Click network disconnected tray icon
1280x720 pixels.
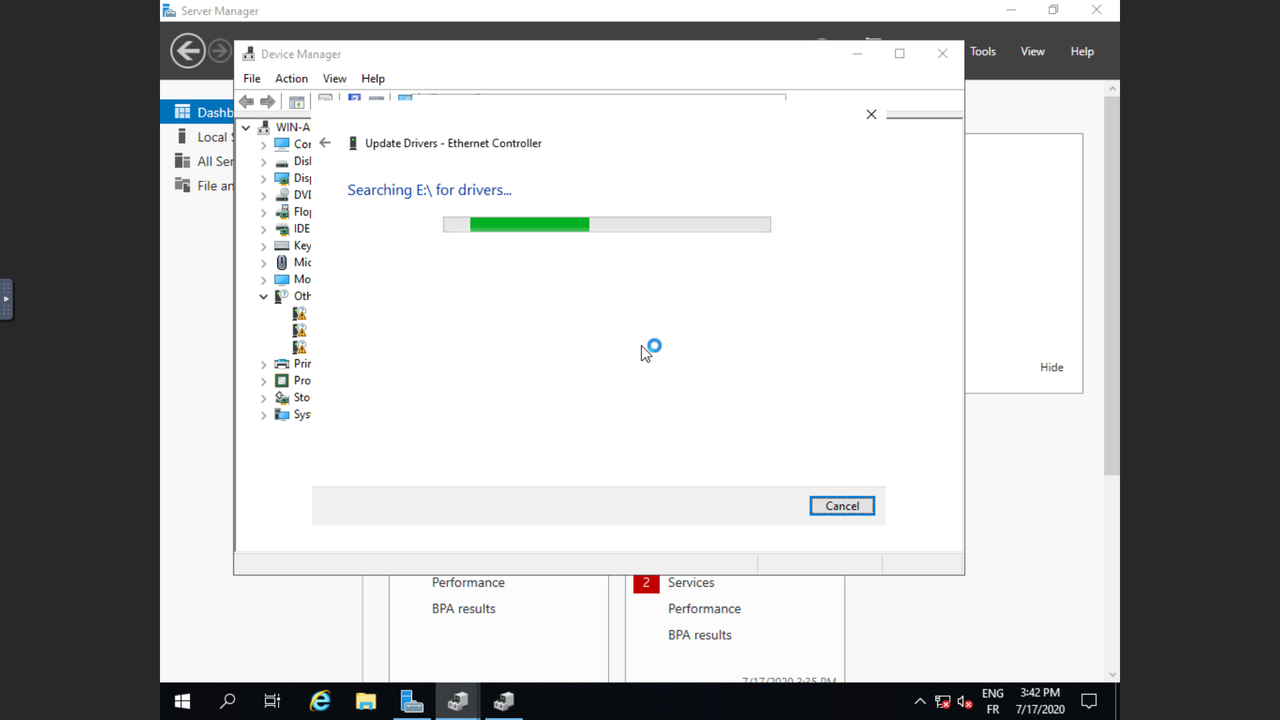point(943,702)
